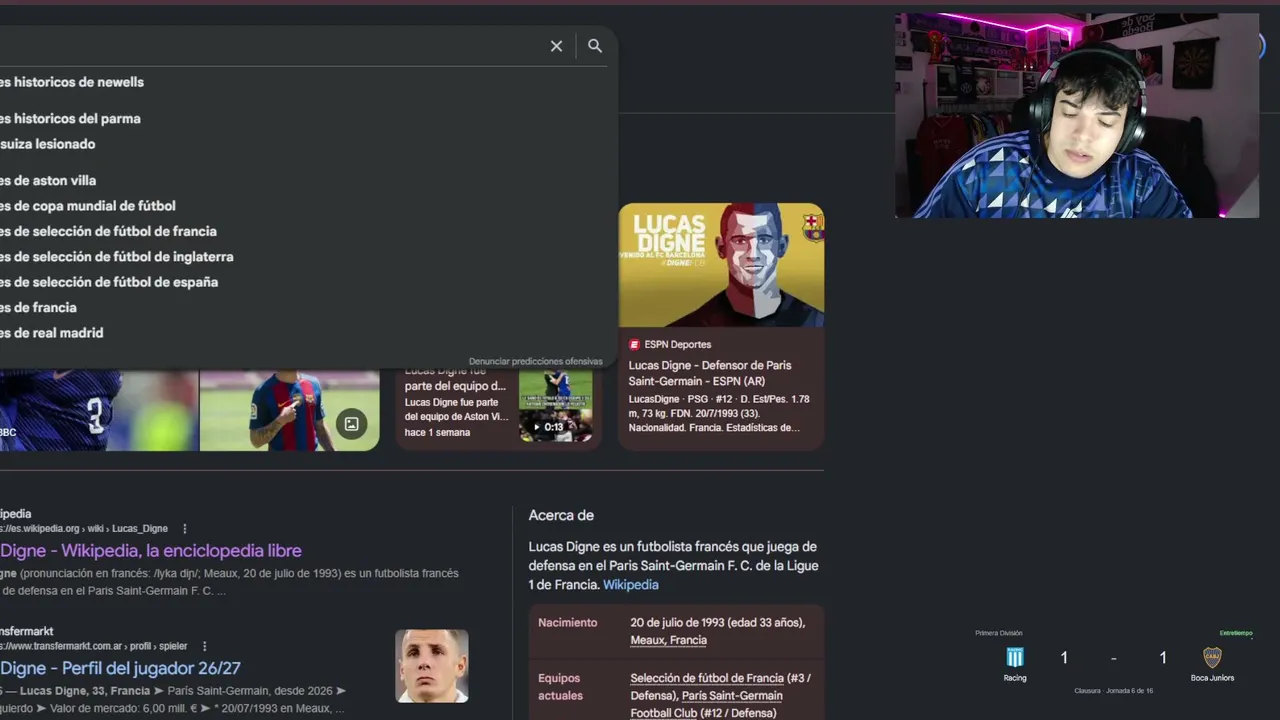Click the ESPN Deportes logo icon
This screenshot has height=720, width=1280.
[634, 344]
